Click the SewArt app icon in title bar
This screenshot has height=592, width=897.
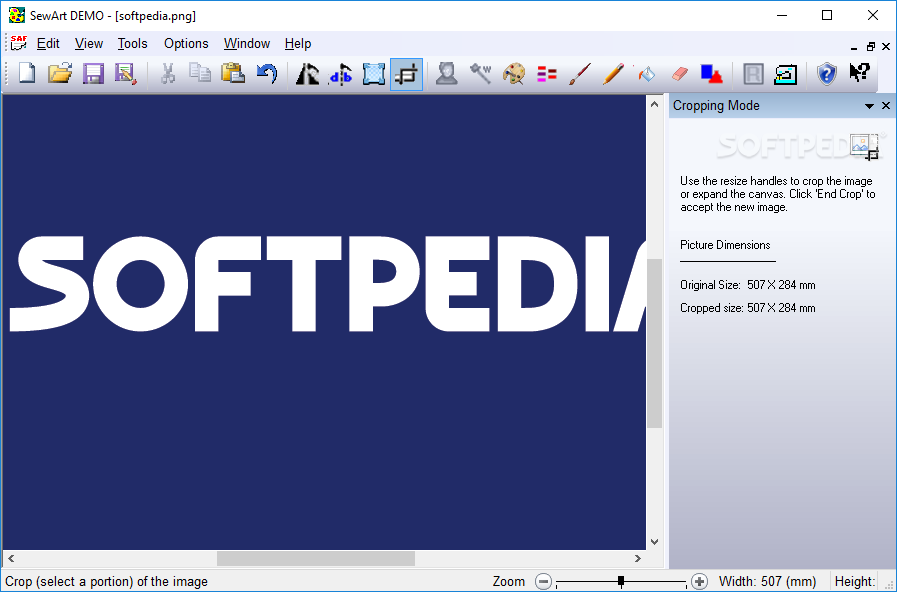coord(17,15)
